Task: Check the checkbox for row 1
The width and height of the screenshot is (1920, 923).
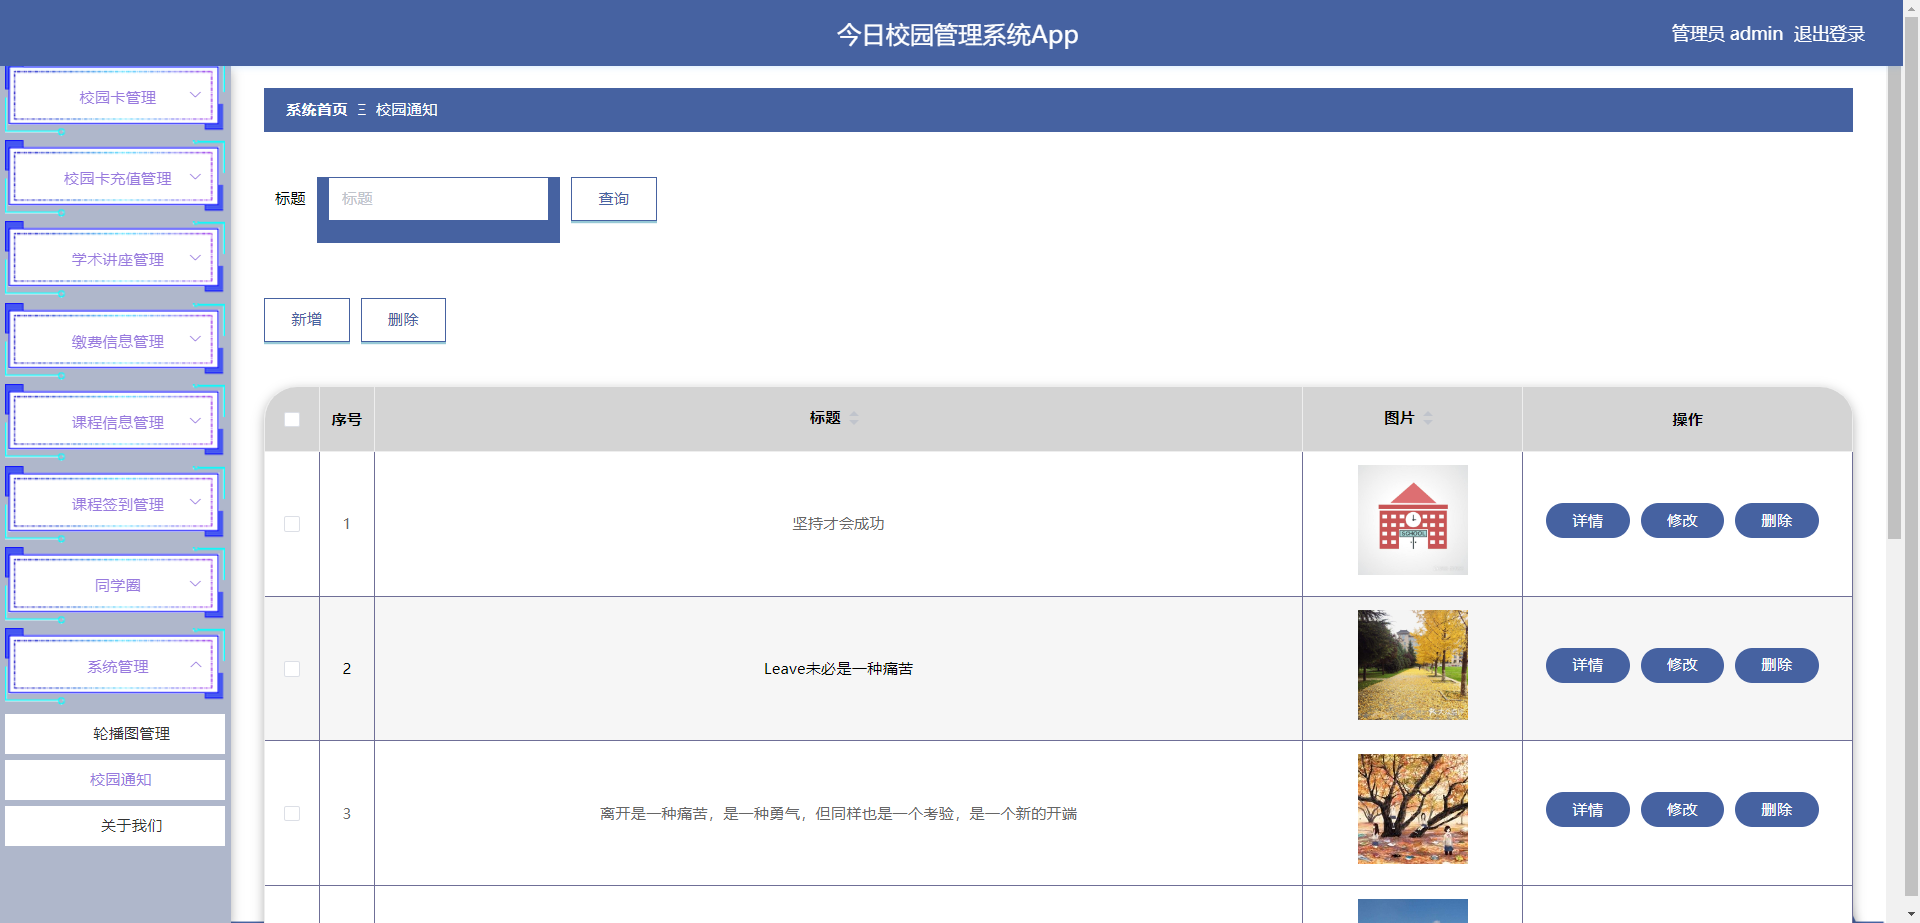Action: tap(291, 523)
